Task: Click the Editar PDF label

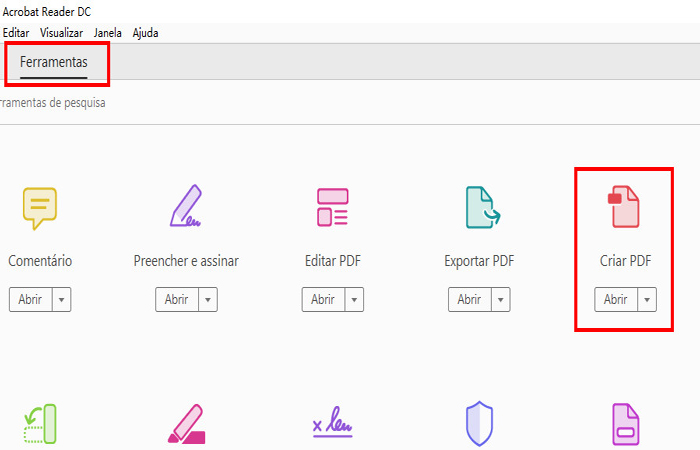Action: click(333, 261)
